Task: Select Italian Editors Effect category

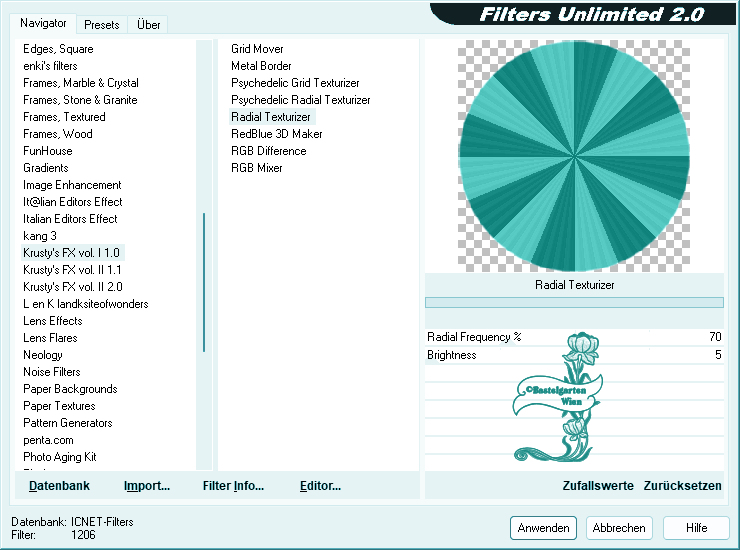Action: 70,219
